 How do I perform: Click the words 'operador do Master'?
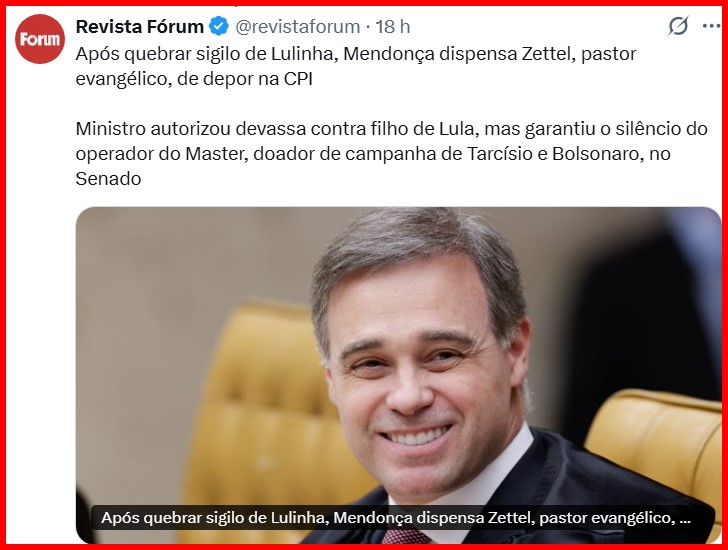point(160,154)
